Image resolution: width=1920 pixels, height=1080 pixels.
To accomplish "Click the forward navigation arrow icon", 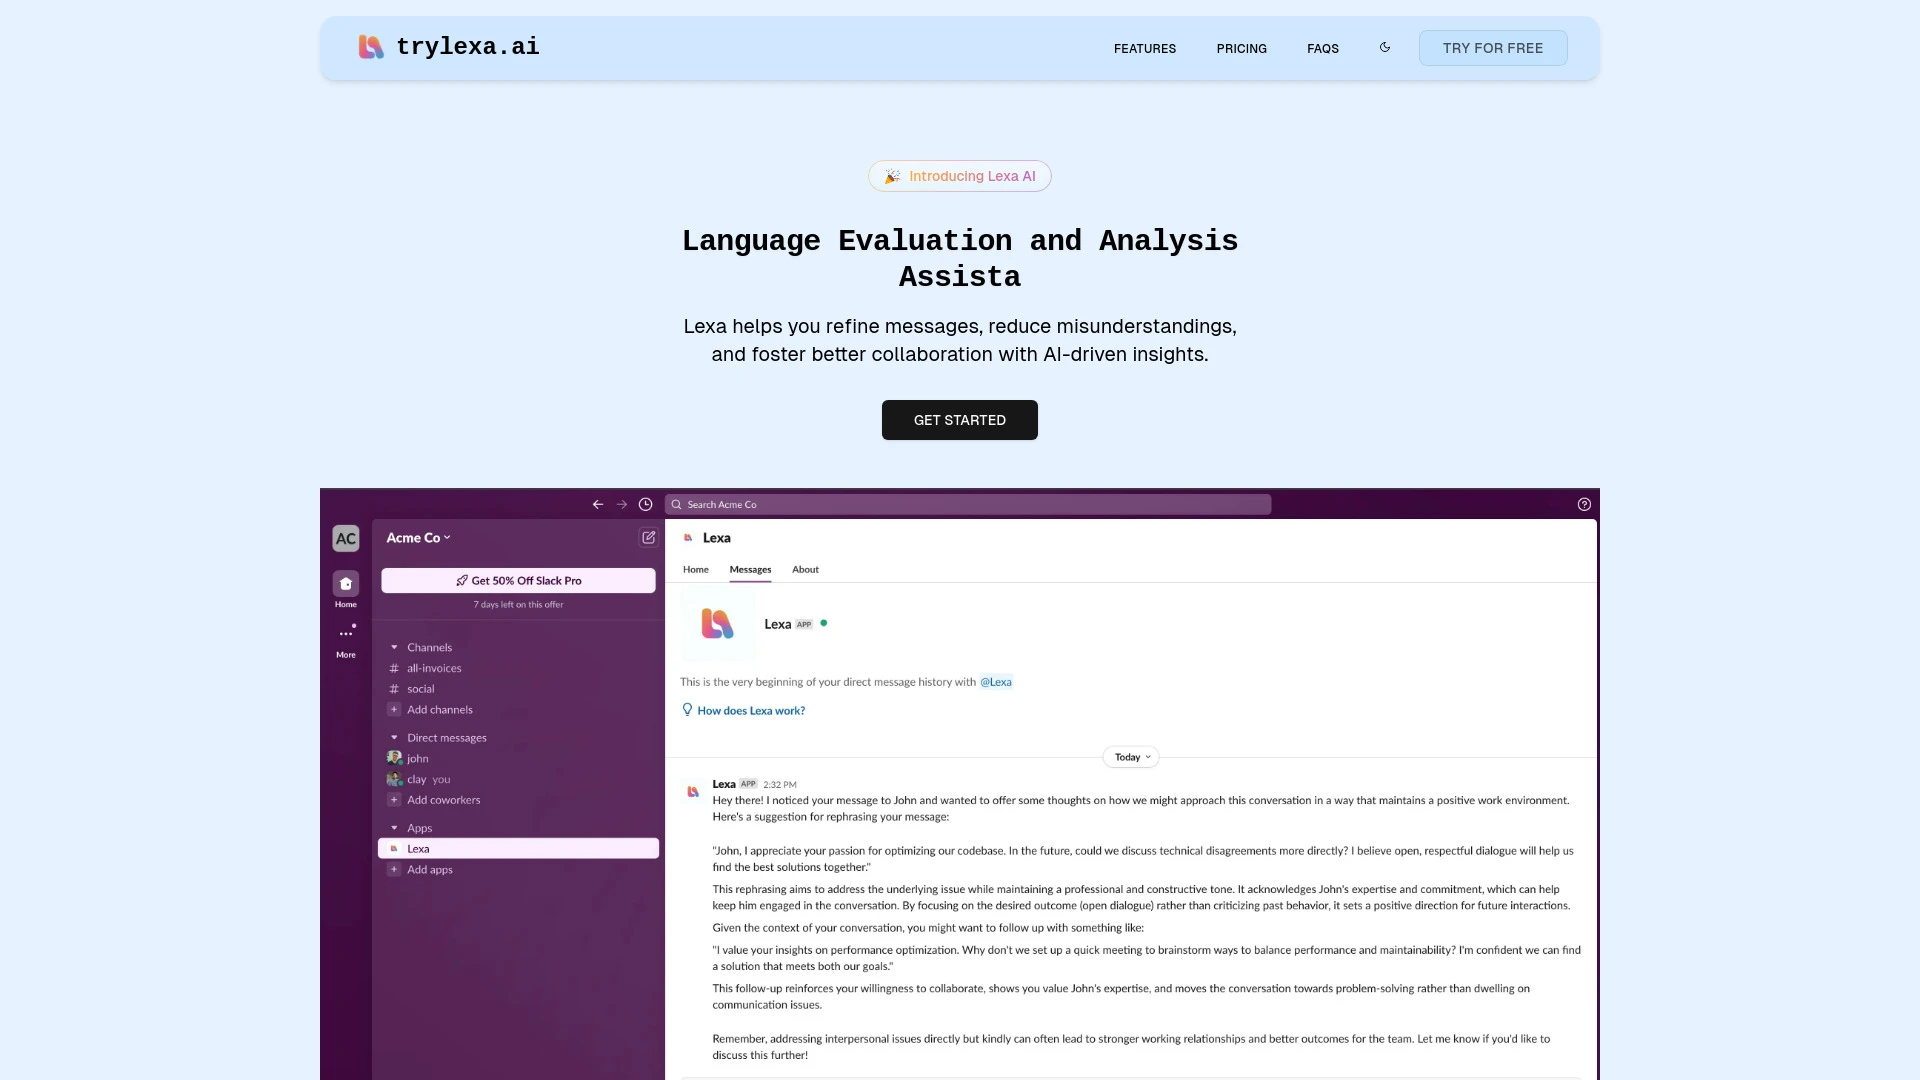I will coord(621,504).
